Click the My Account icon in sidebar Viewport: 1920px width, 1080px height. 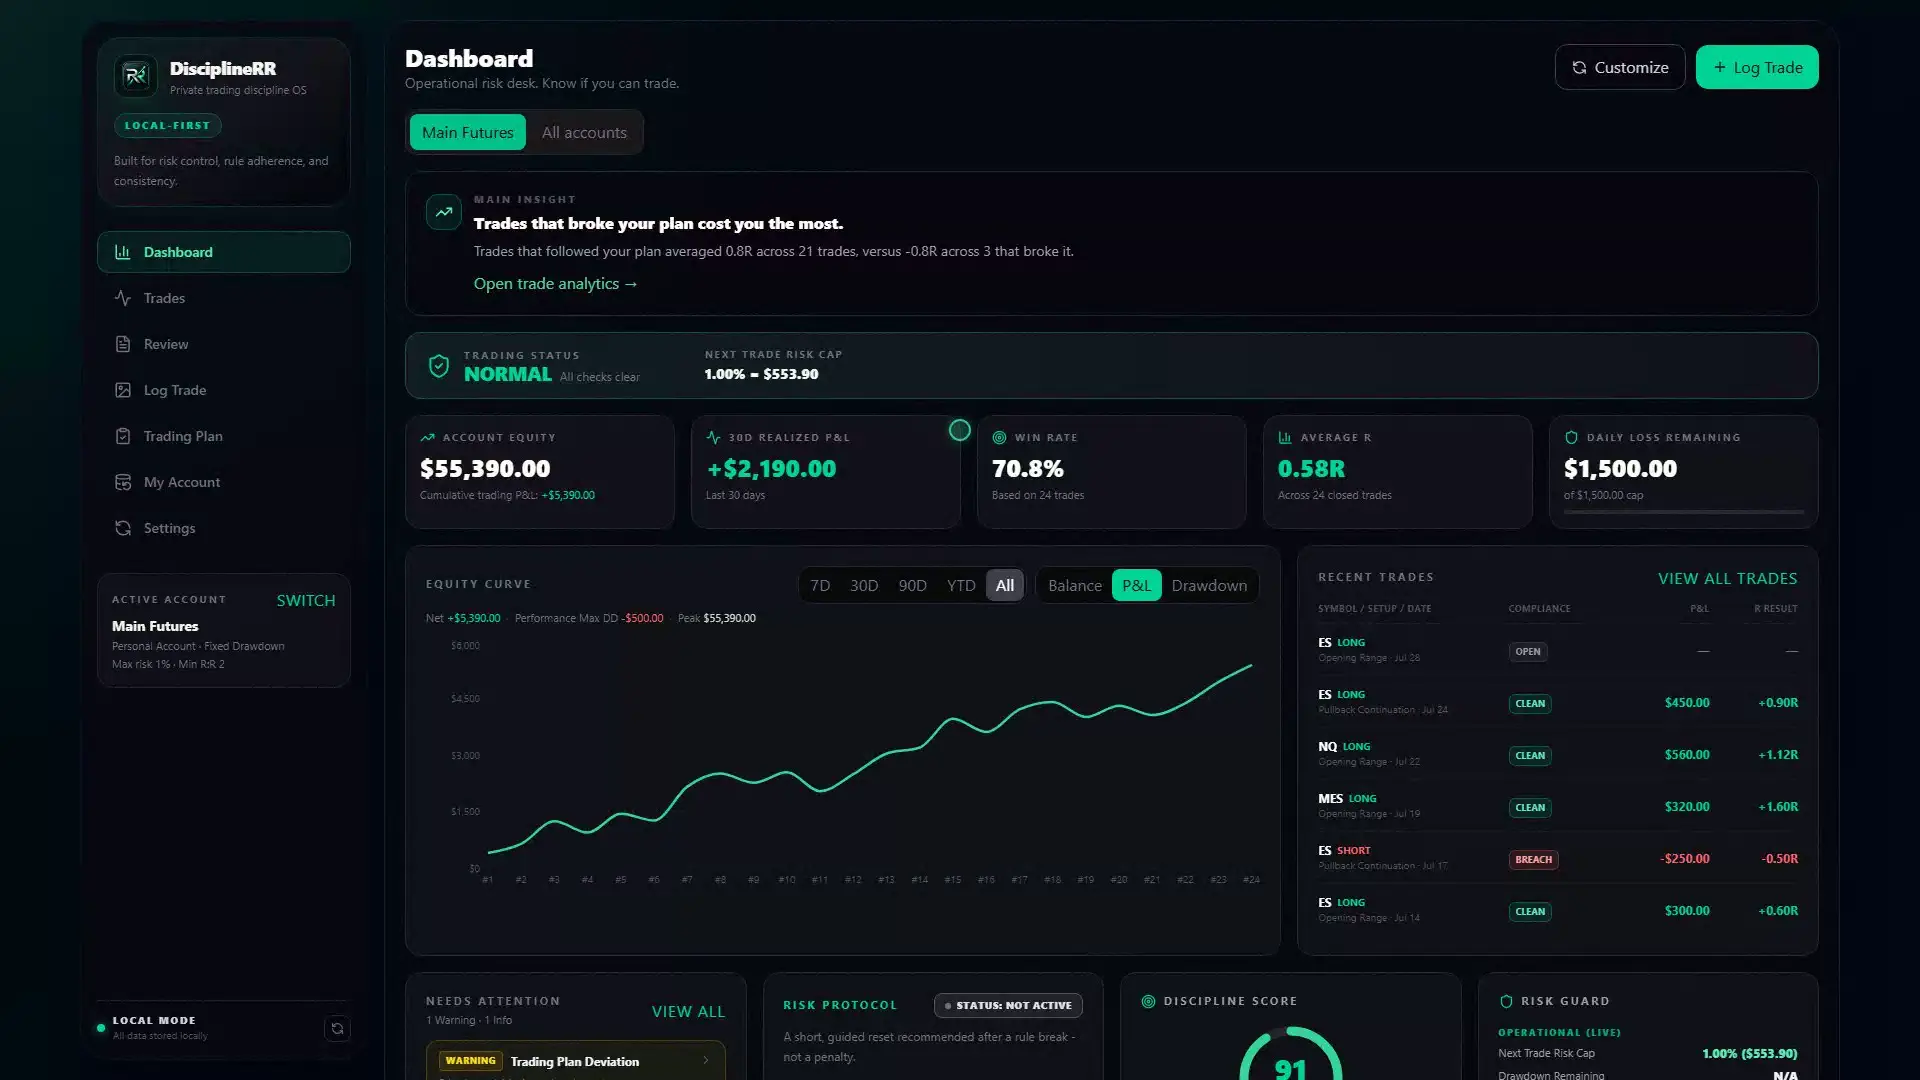pos(123,482)
